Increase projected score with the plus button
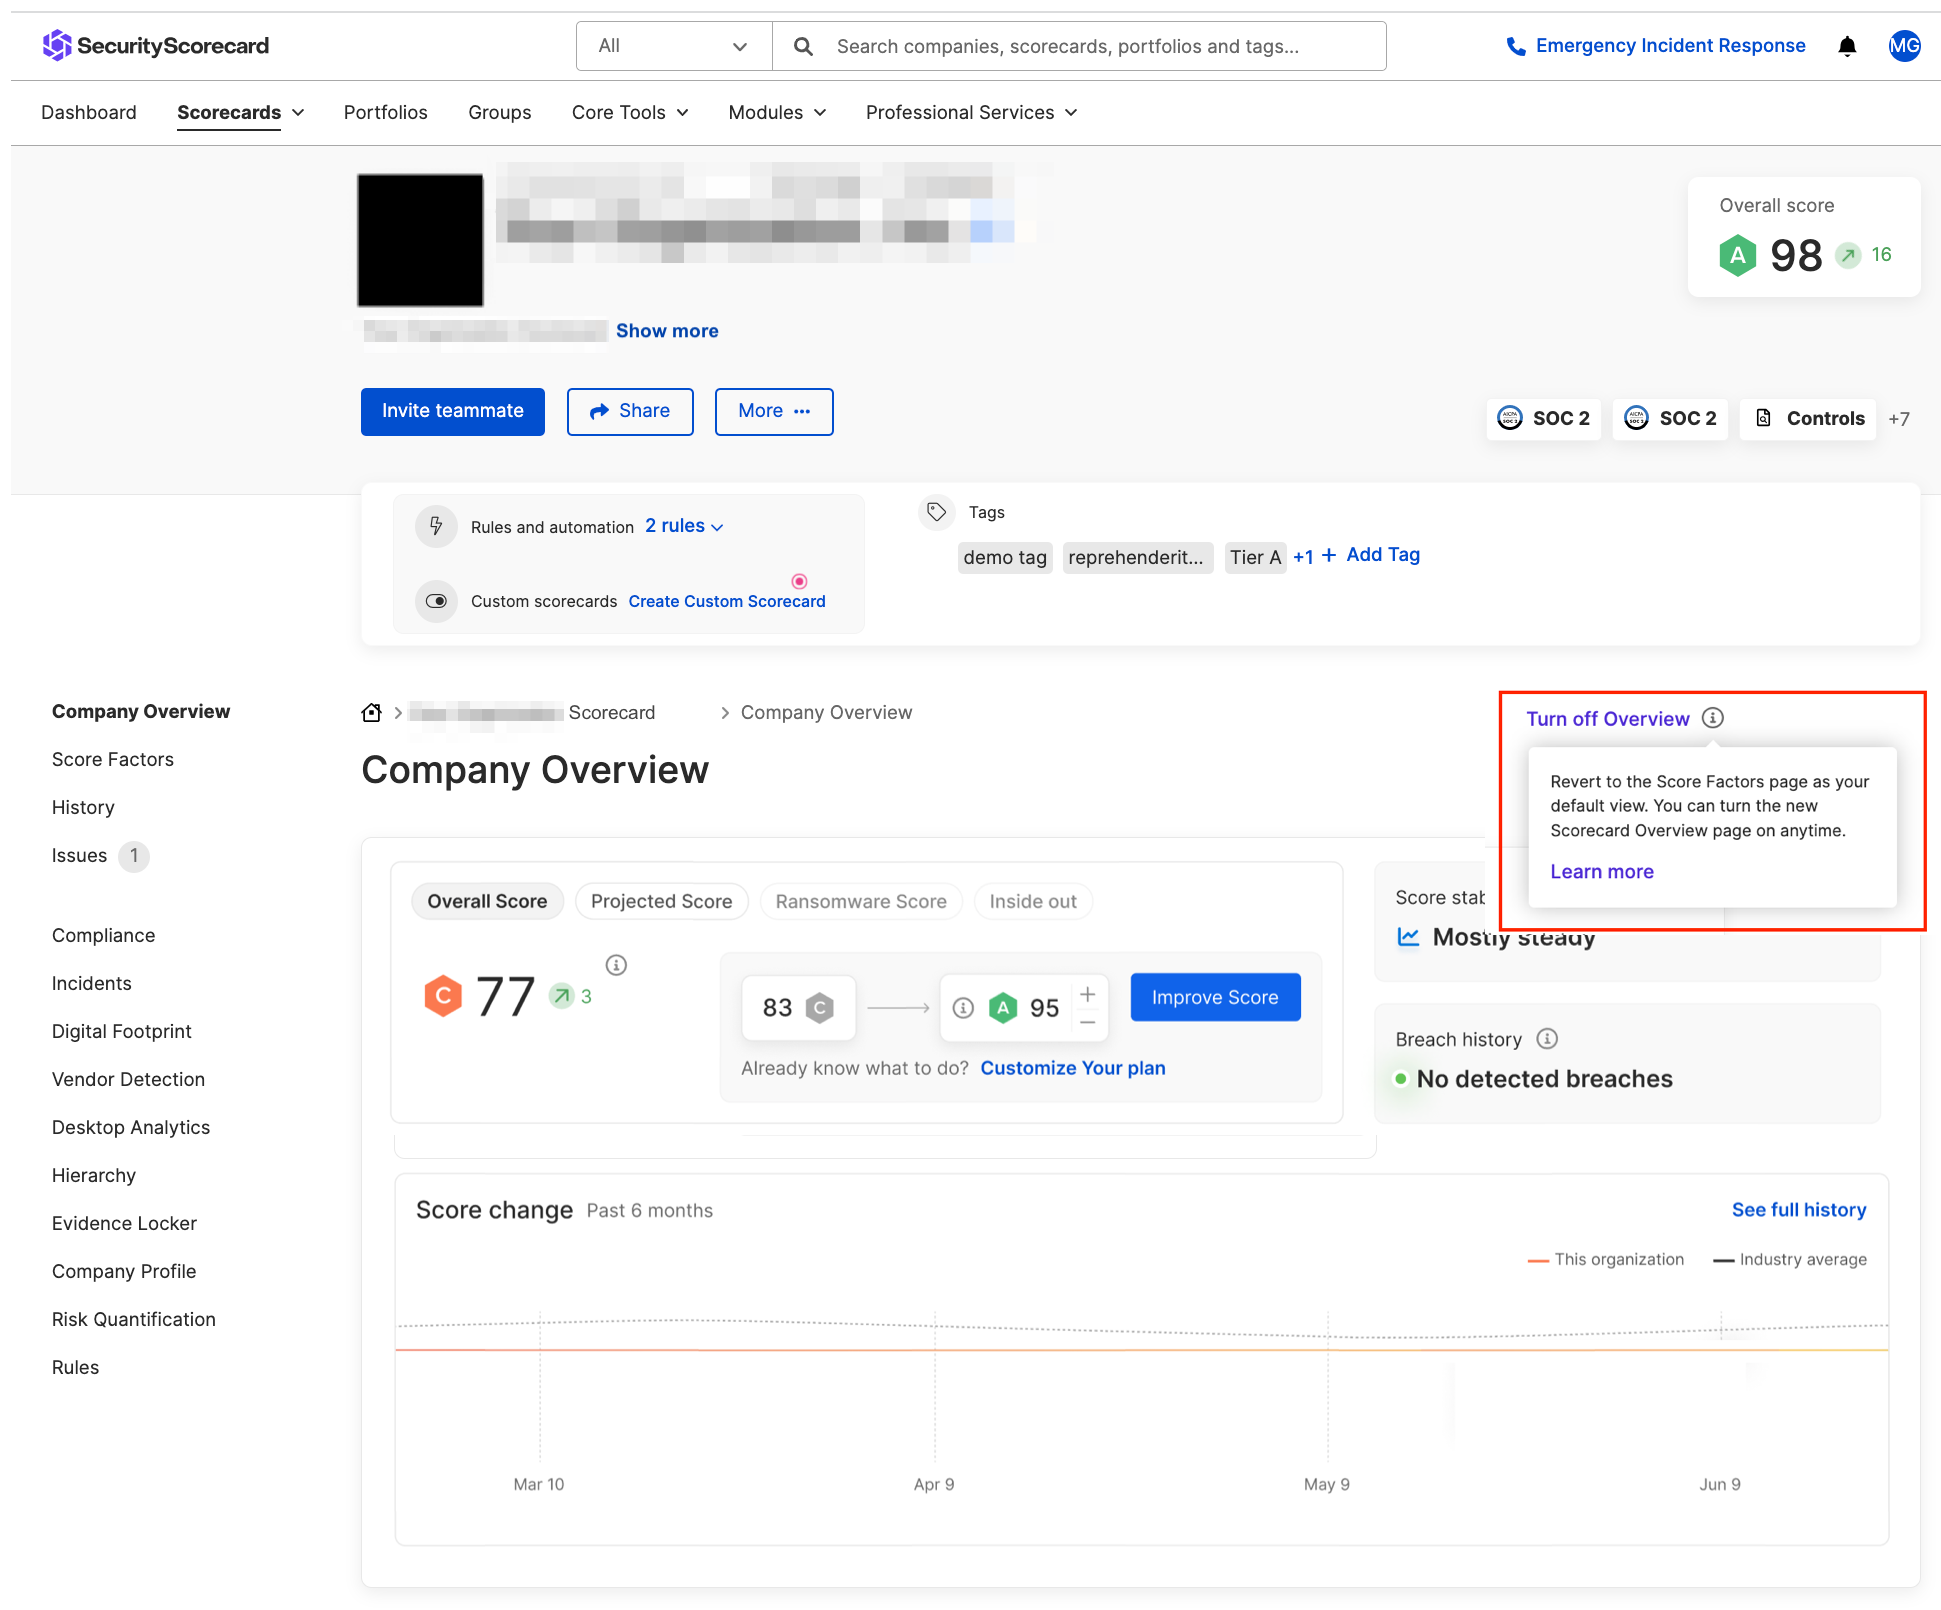 coord(1088,994)
